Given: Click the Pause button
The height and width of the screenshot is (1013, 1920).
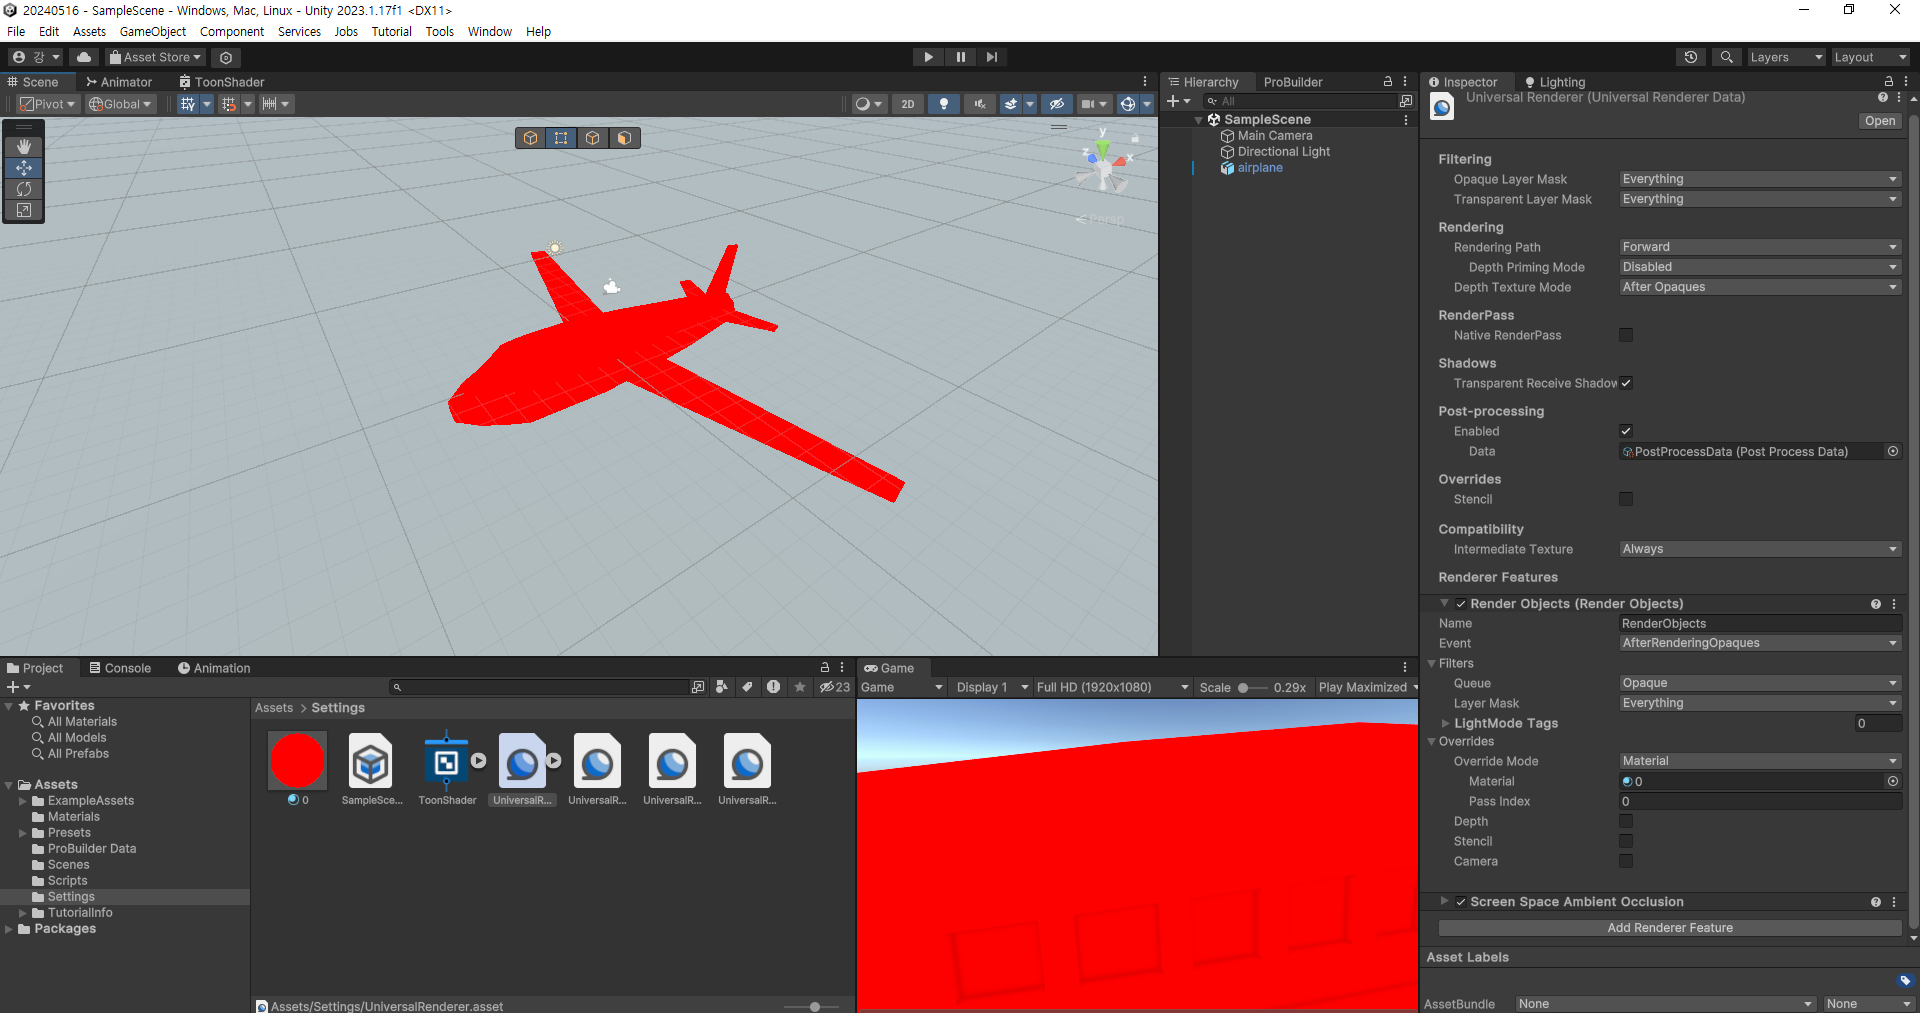Looking at the screenshot, I should 960,57.
